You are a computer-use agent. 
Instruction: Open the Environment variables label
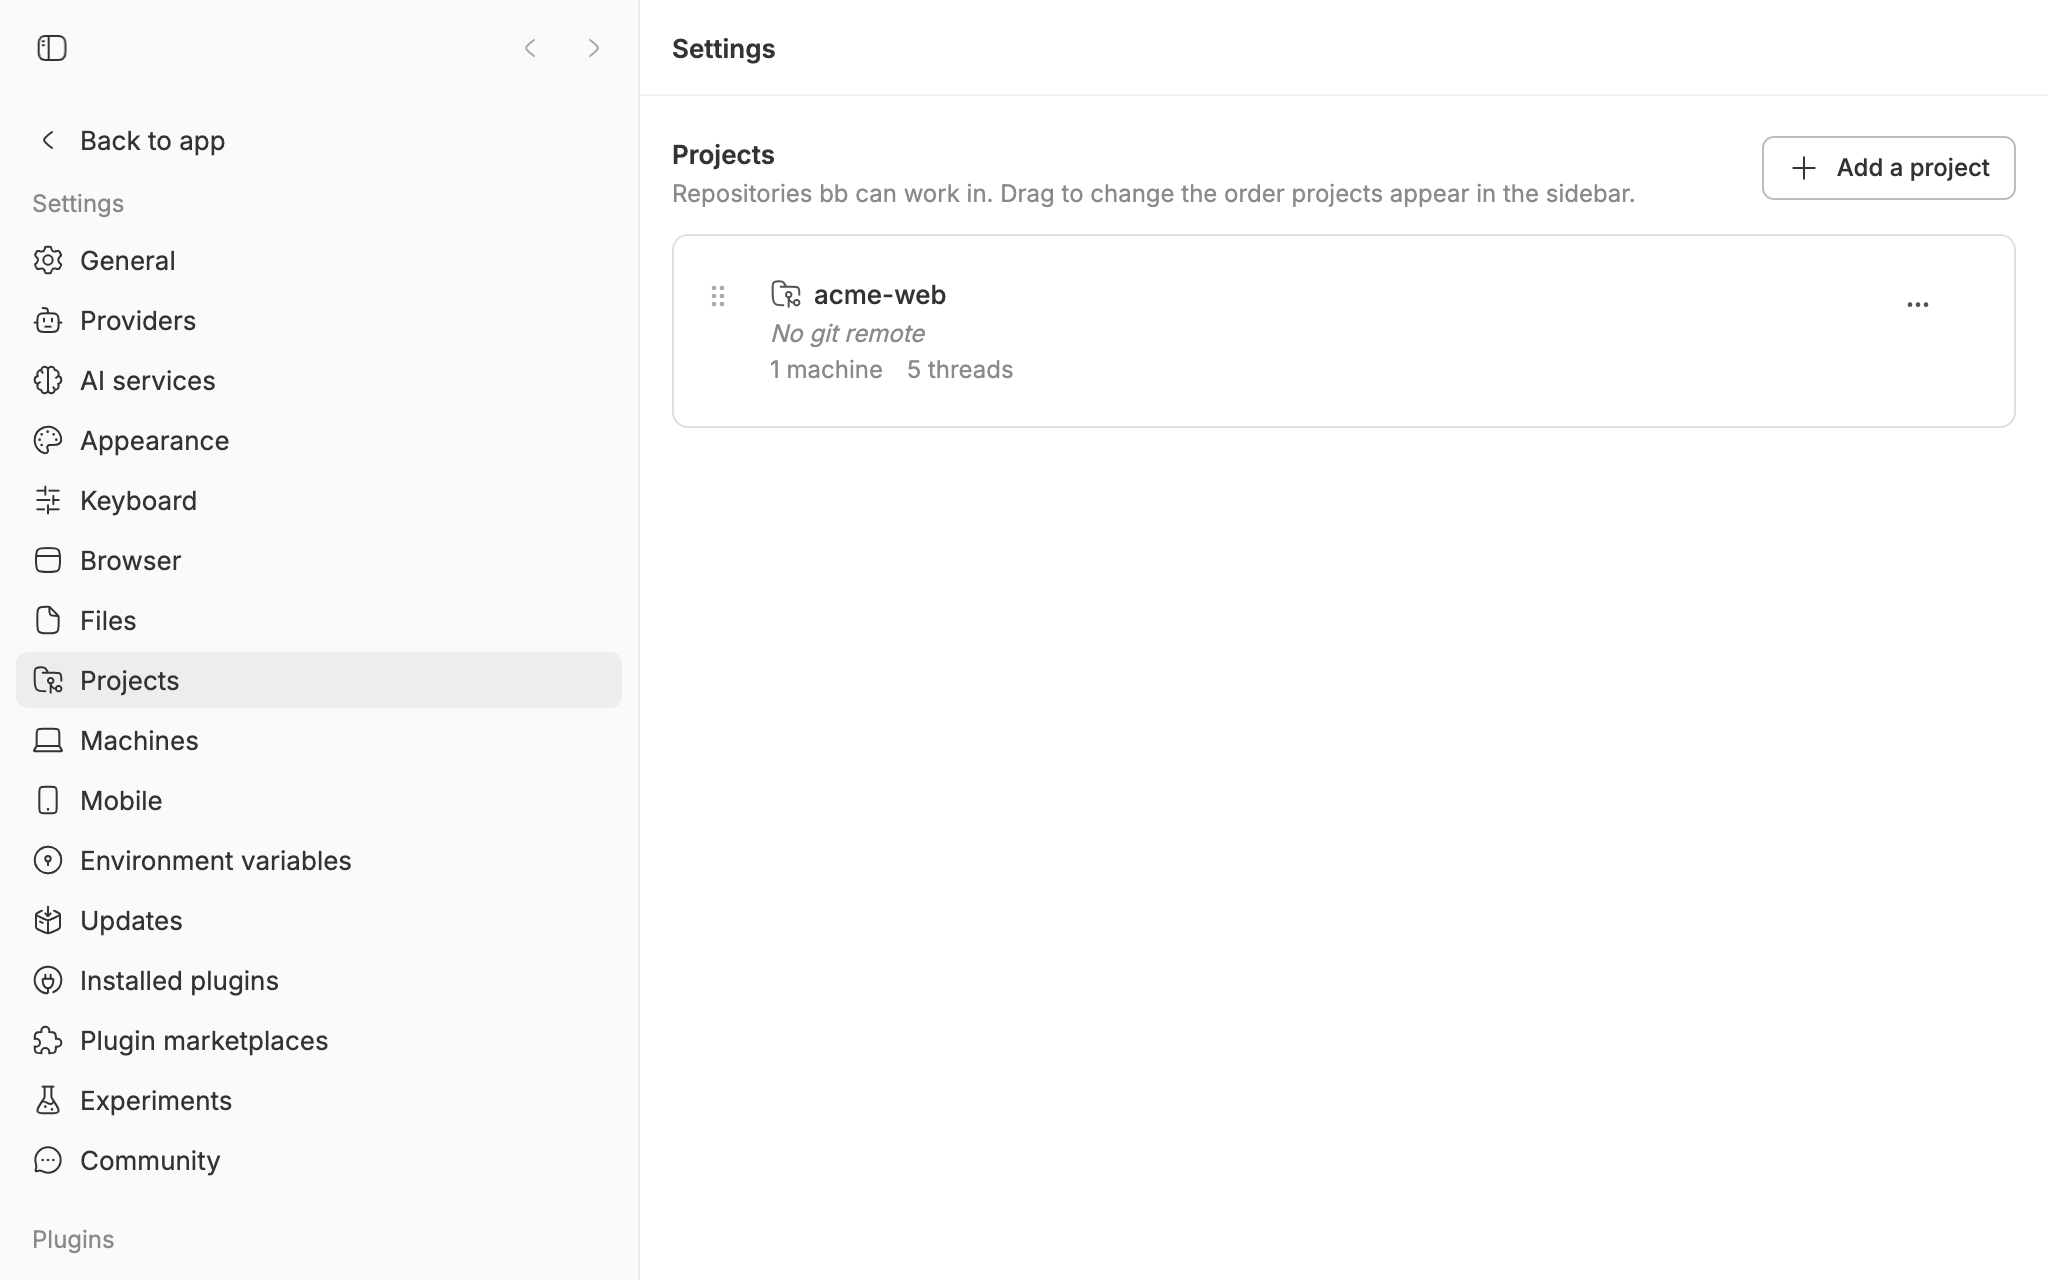(215, 860)
